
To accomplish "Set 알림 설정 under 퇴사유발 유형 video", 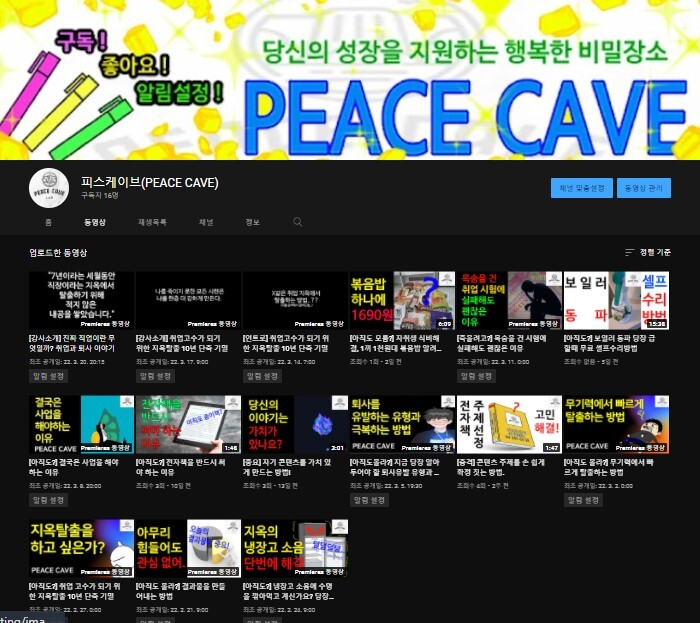I will 369,500.
